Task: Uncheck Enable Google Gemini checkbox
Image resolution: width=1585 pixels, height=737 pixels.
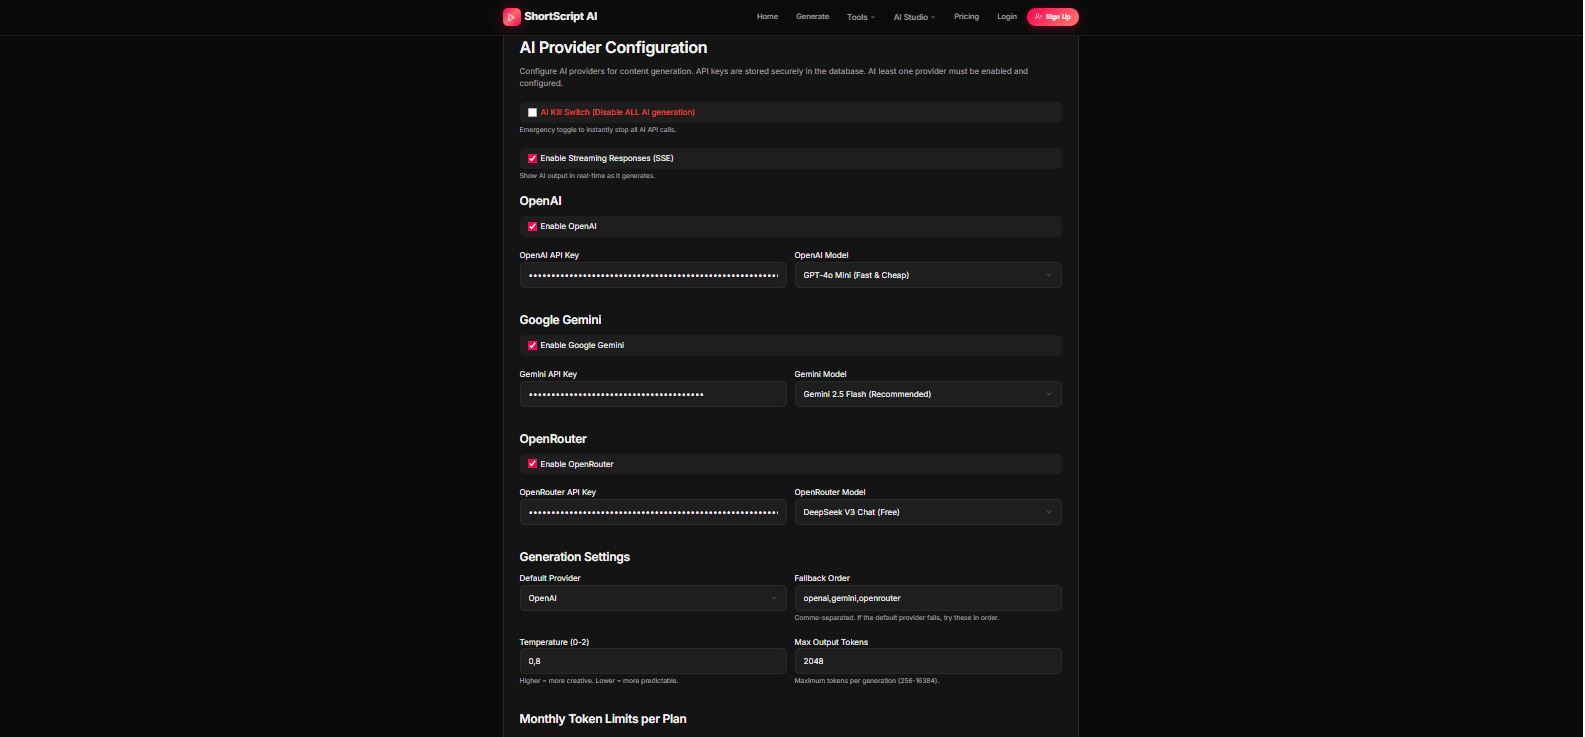Action: [x=532, y=346]
